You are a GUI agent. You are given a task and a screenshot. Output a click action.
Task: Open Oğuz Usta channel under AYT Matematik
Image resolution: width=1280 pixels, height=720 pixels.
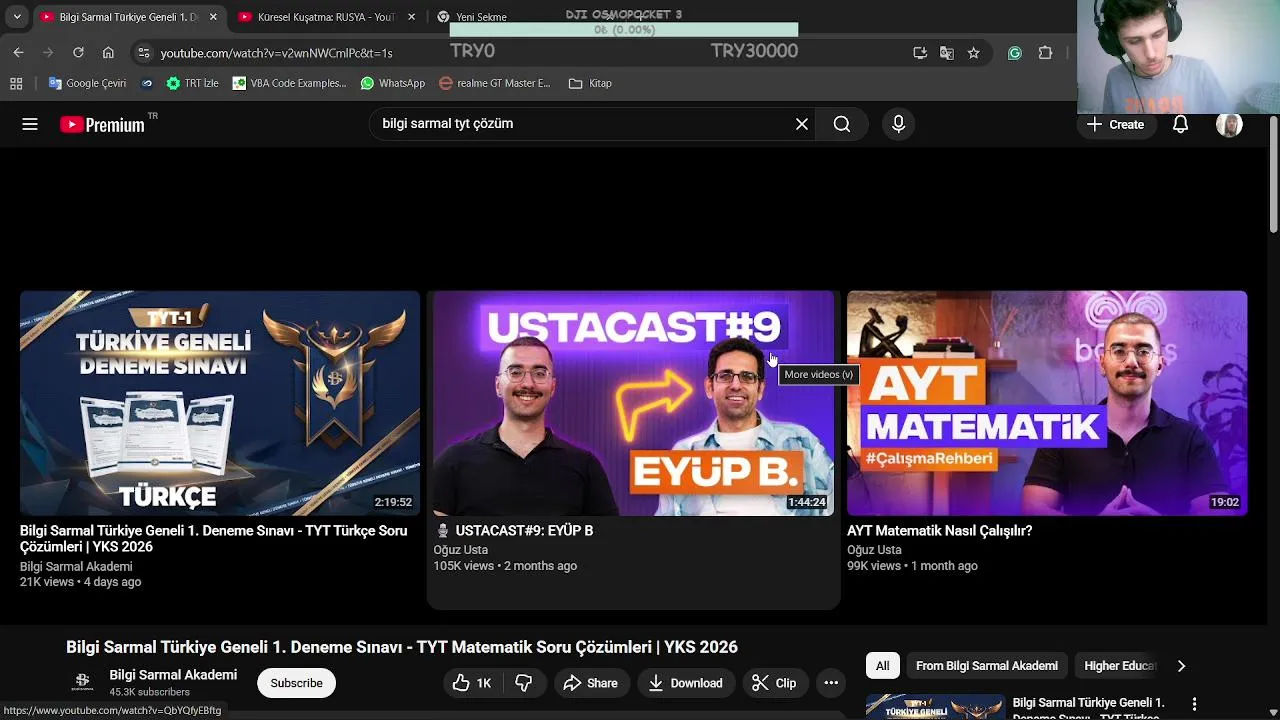pos(875,550)
